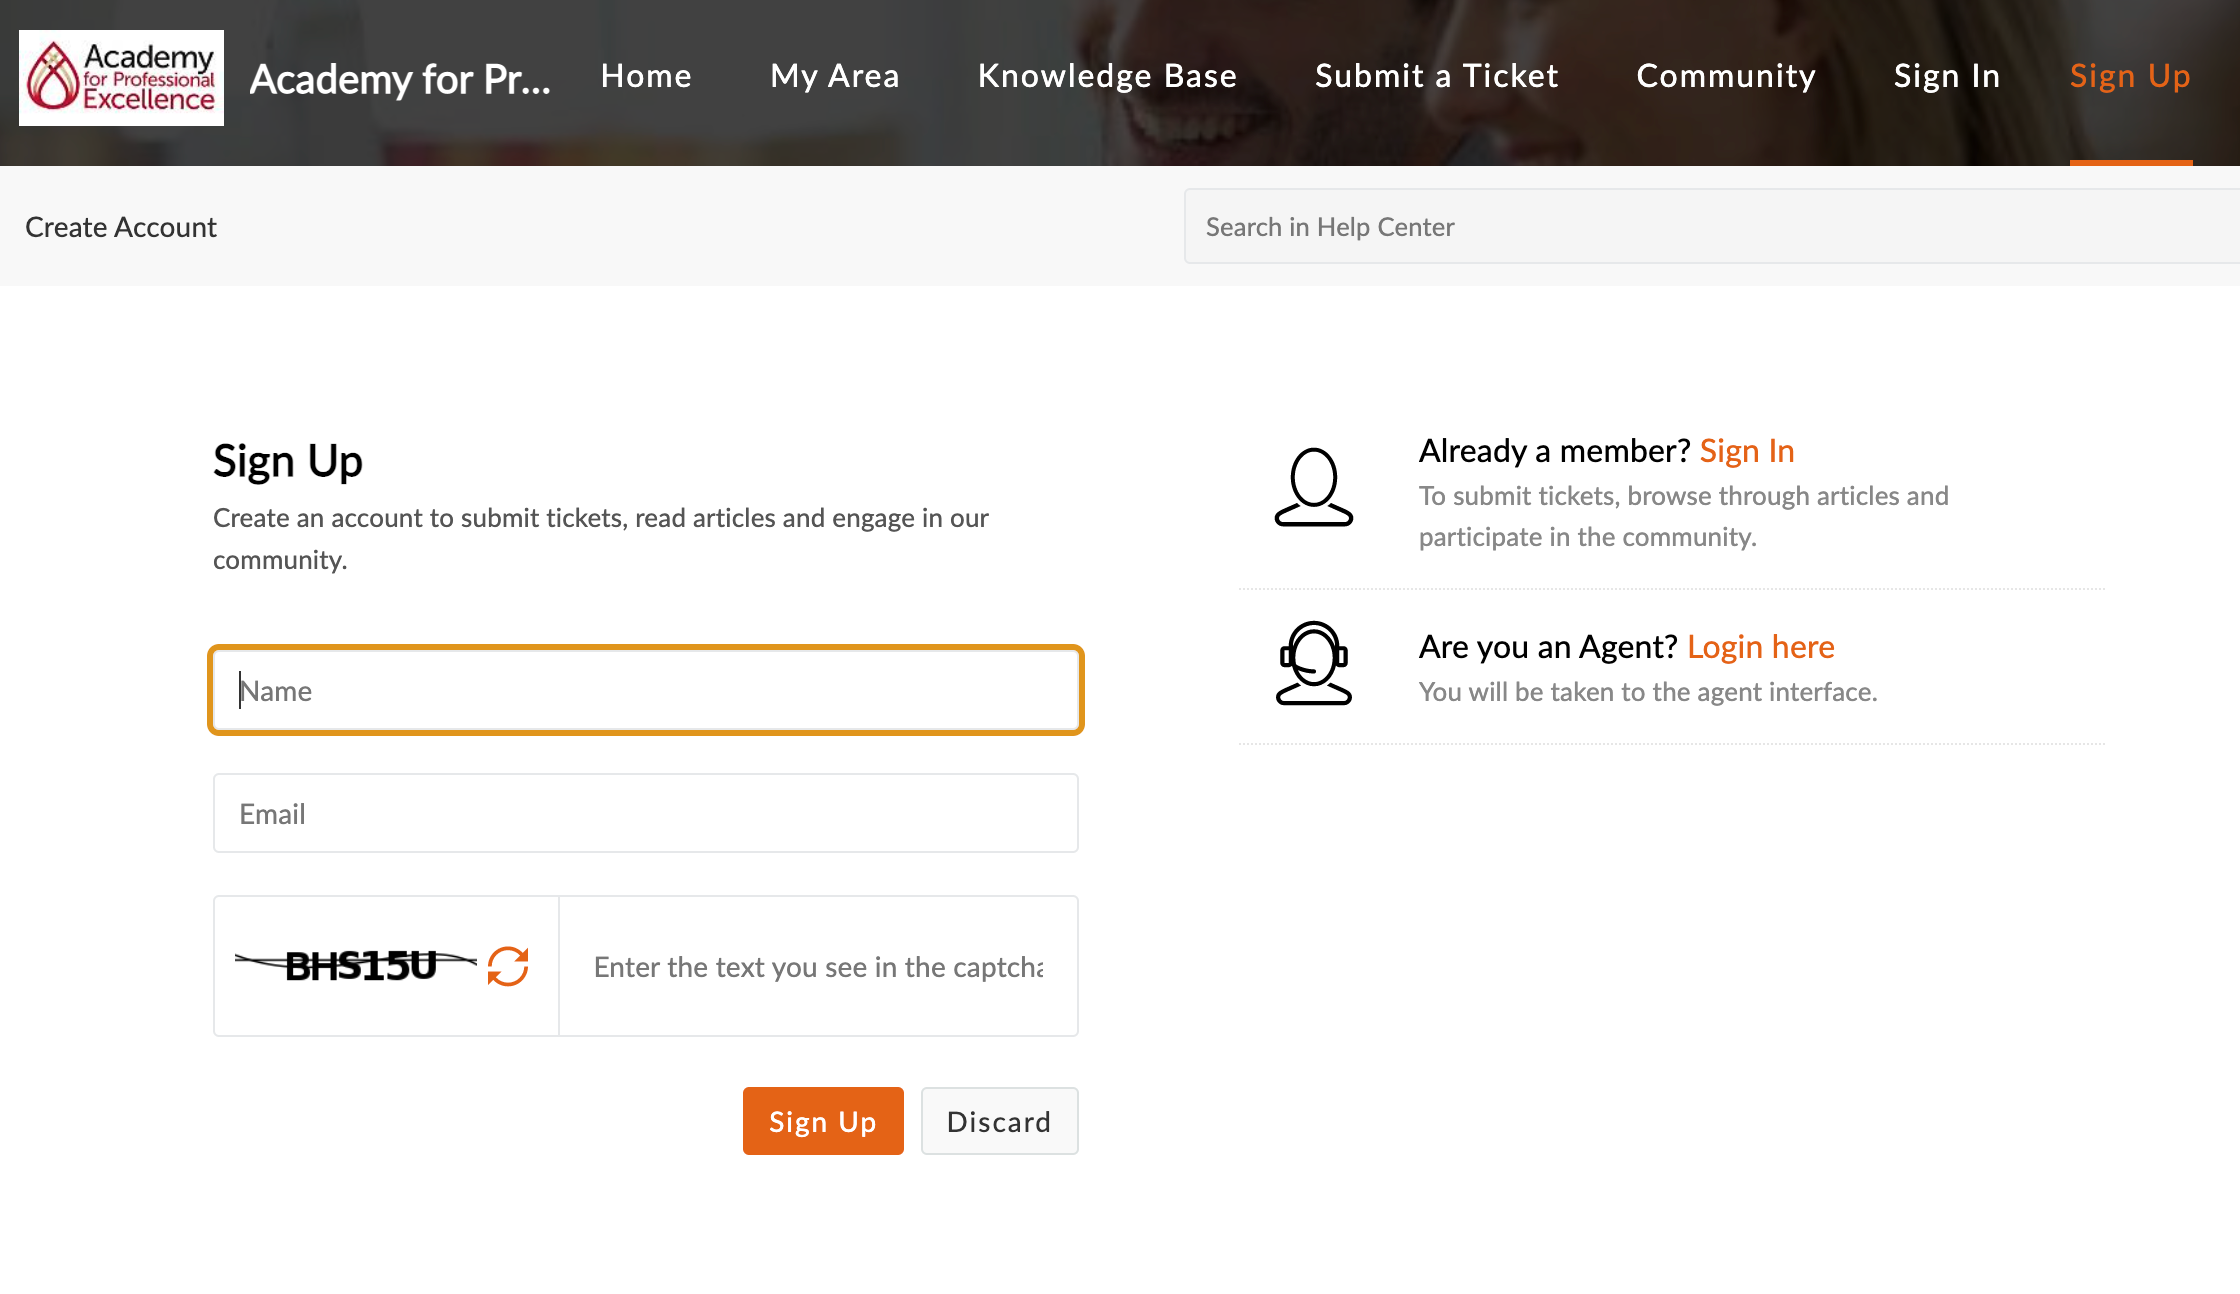Open the Community section
The height and width of the screenshot is (1294, 2240).
pos(1726,76)
